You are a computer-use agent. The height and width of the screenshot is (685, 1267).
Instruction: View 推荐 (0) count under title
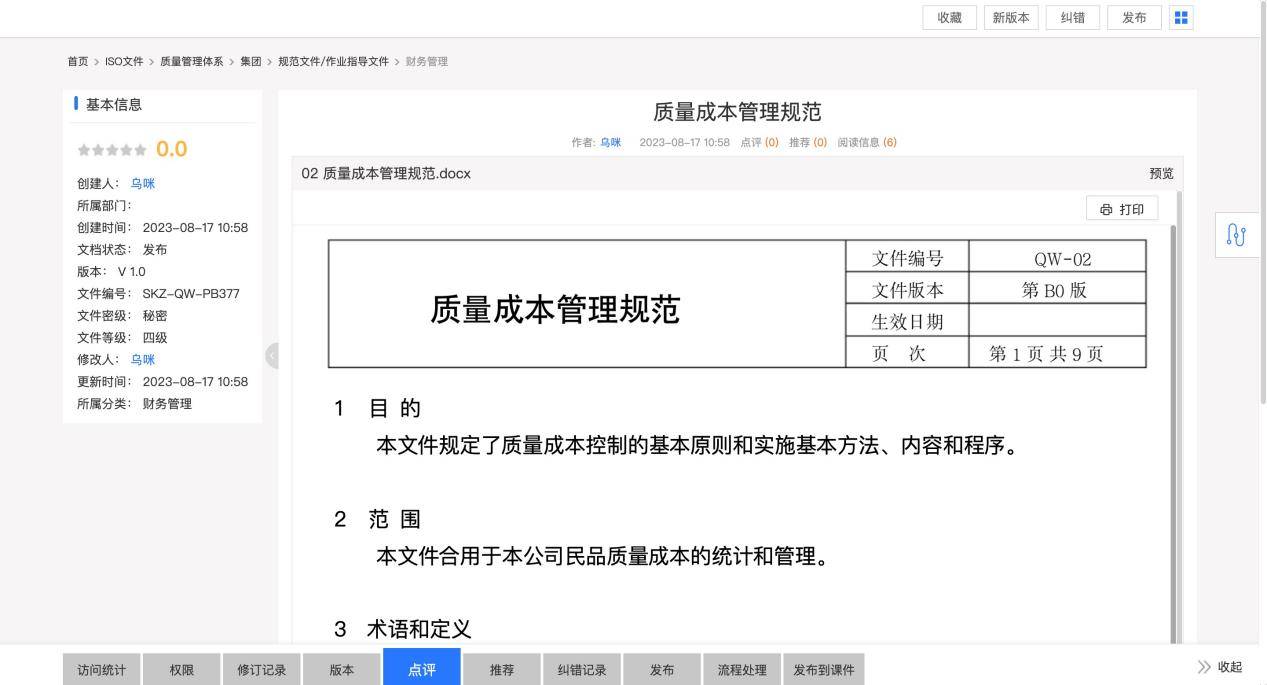tap(808, 142)
